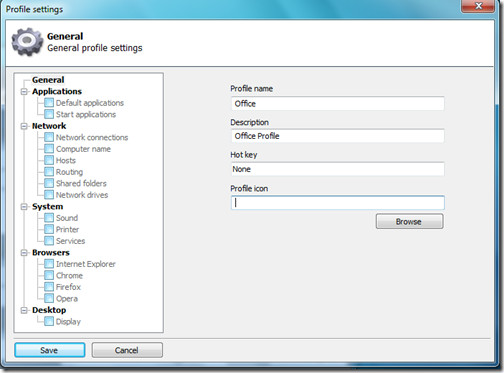This screenshot has height=373, width=504.
Task: Open Computer name text entry
Action: pos(83,149)
